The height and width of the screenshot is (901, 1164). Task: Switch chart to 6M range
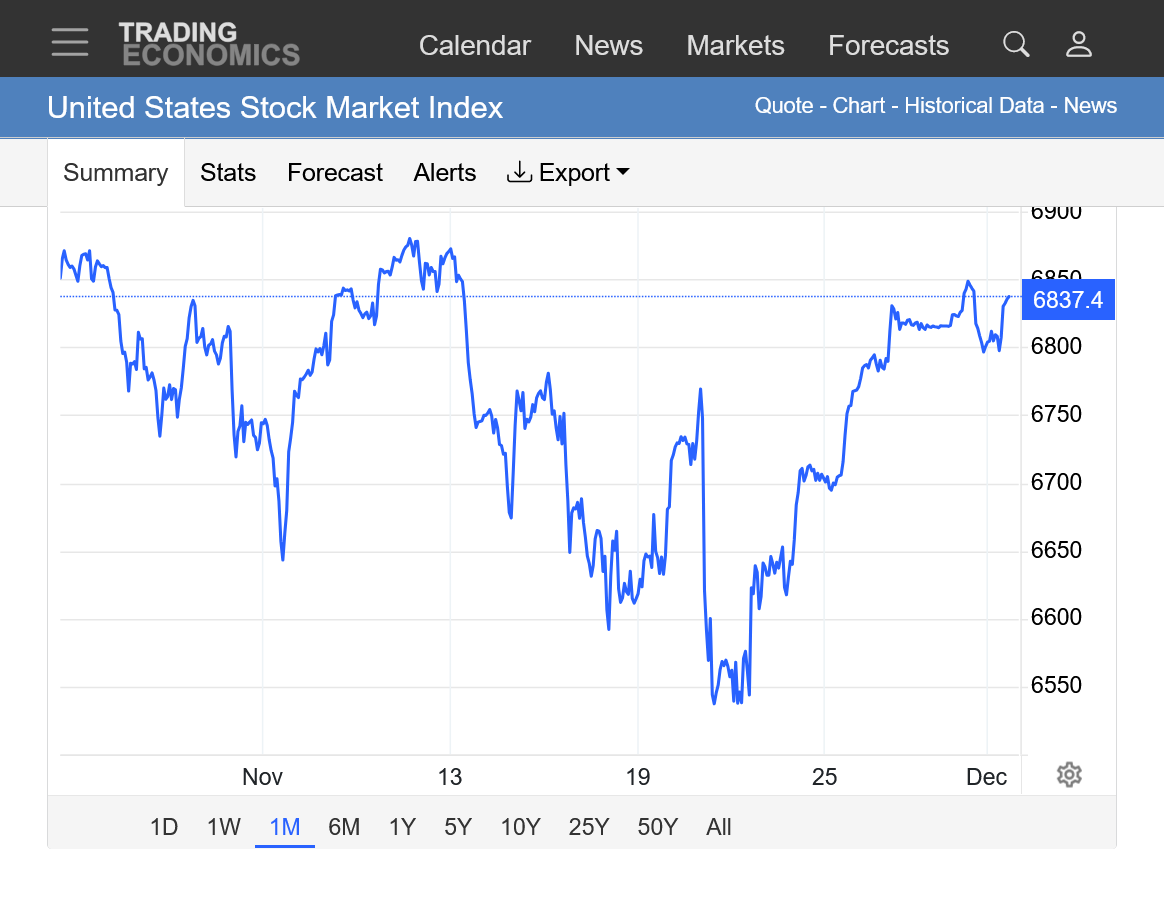click(x=344, y=827)
